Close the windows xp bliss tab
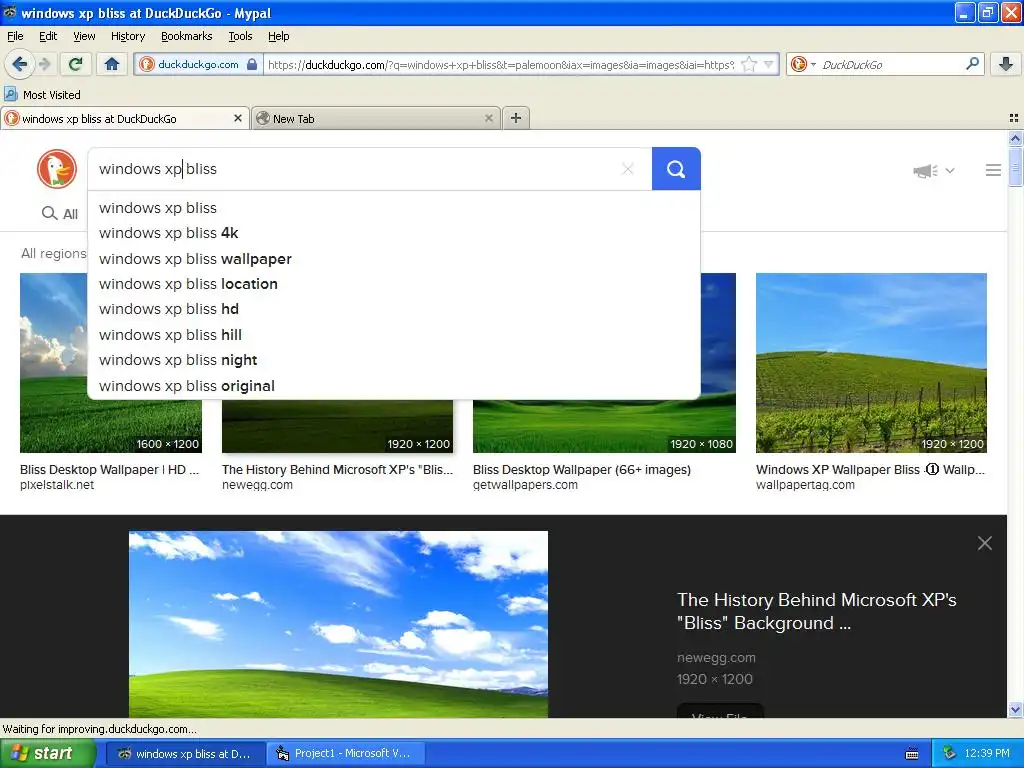Screen dimensions: 1024x768 238,118
